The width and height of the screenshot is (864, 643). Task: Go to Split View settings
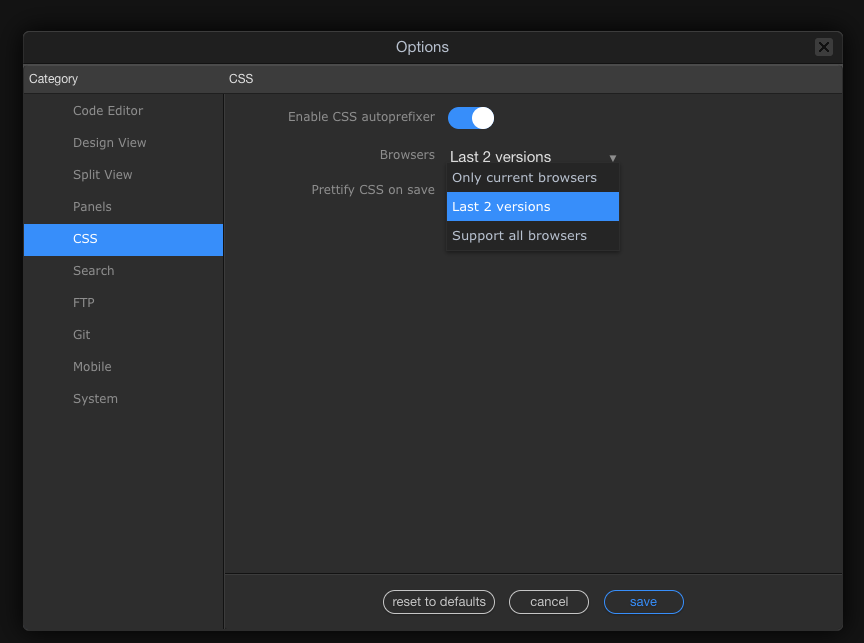click(103, 175)
